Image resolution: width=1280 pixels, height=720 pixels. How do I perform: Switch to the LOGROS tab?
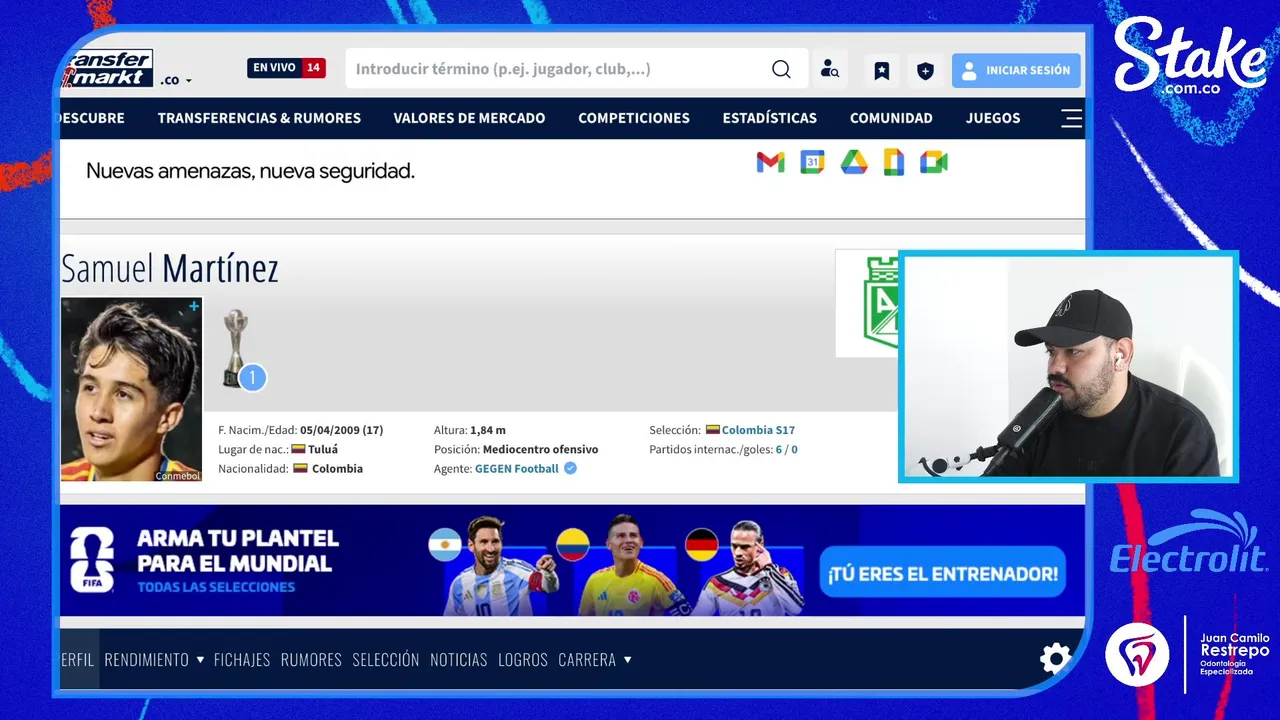click(523, 659)
